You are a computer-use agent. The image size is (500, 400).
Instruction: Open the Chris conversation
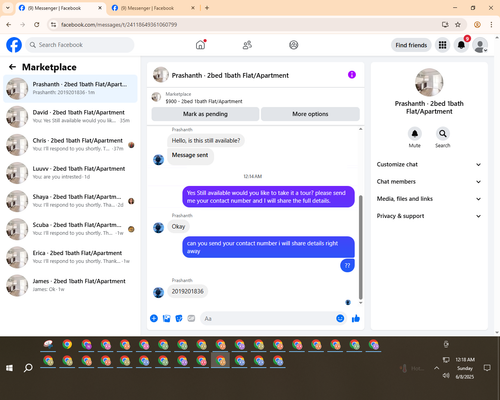click(x=70, y=145)
